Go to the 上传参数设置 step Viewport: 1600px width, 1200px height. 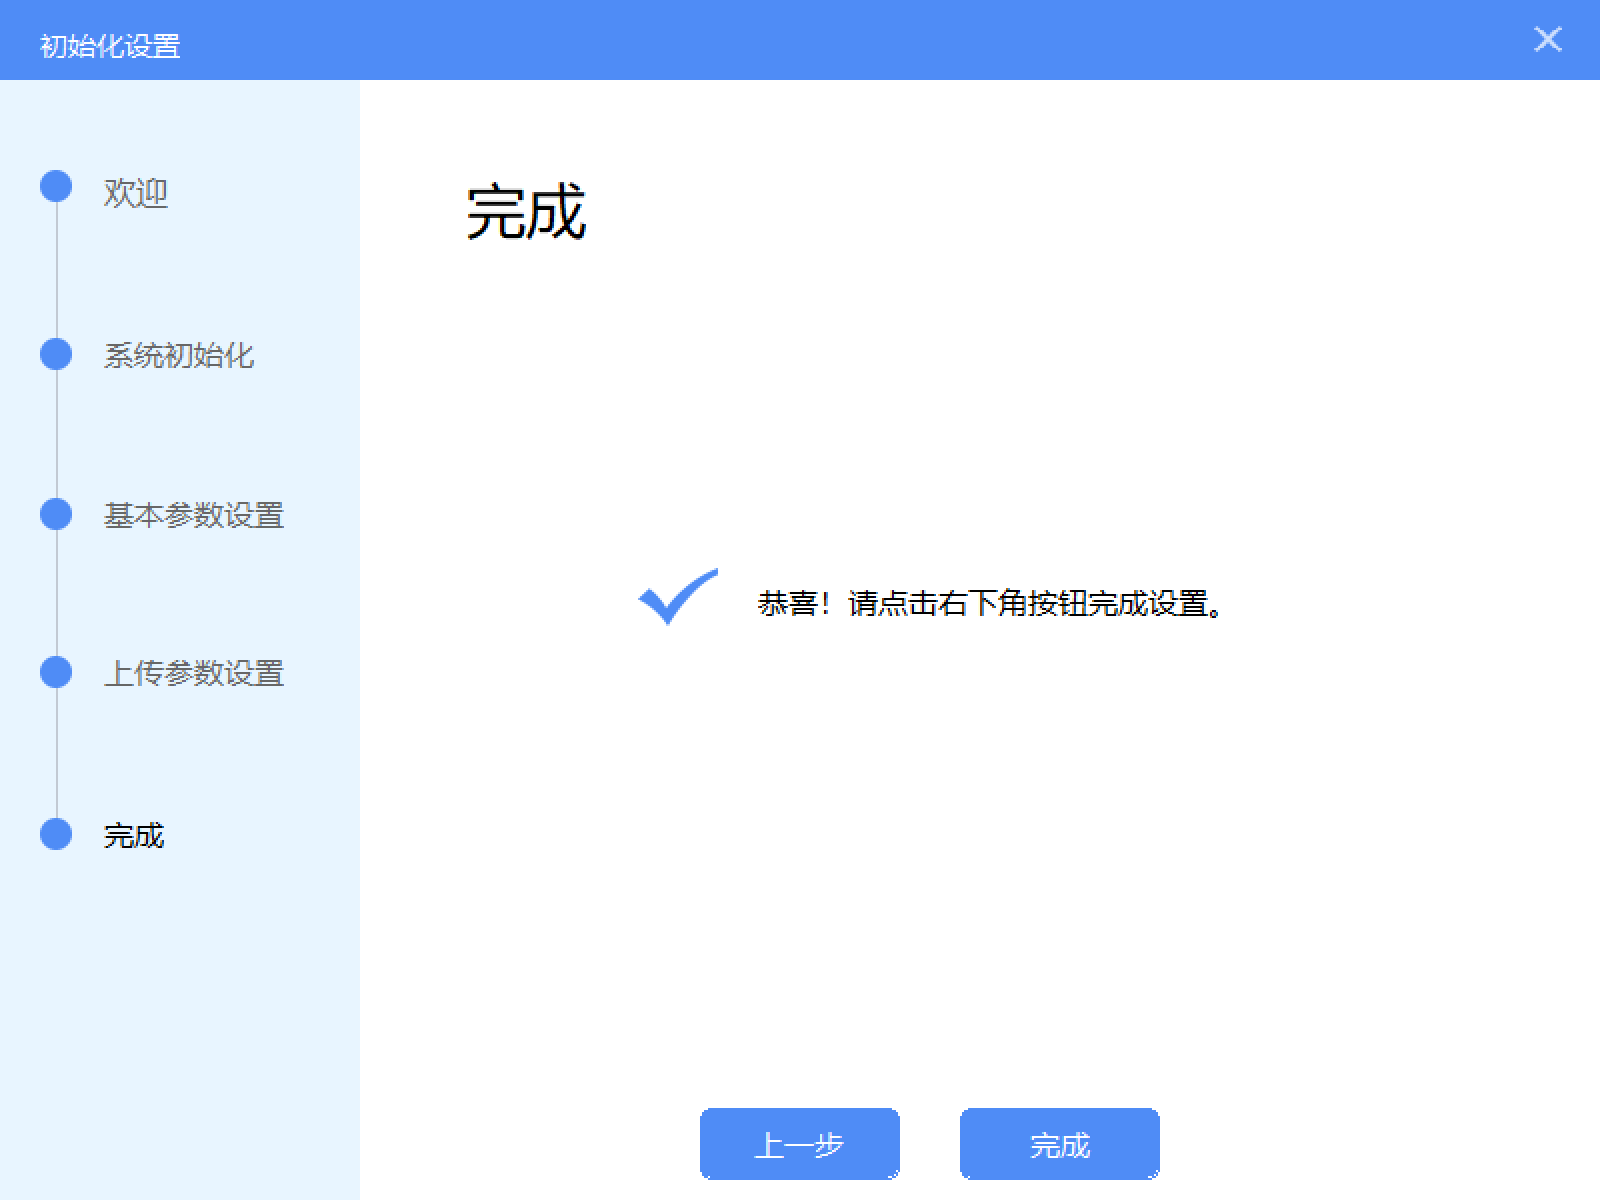(x=192, y=675)
